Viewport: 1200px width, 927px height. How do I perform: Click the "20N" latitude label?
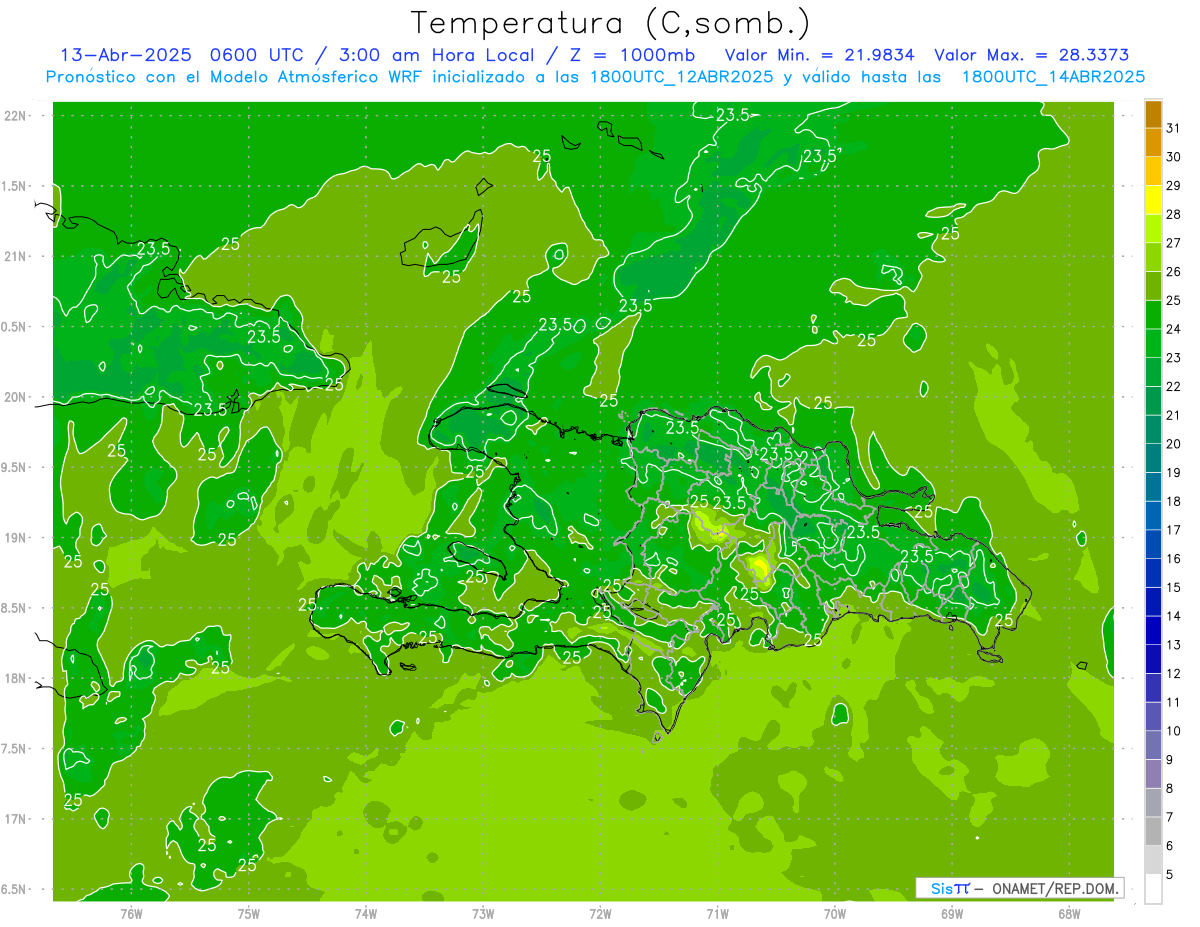pyautogui.click(x=14, y=397)
